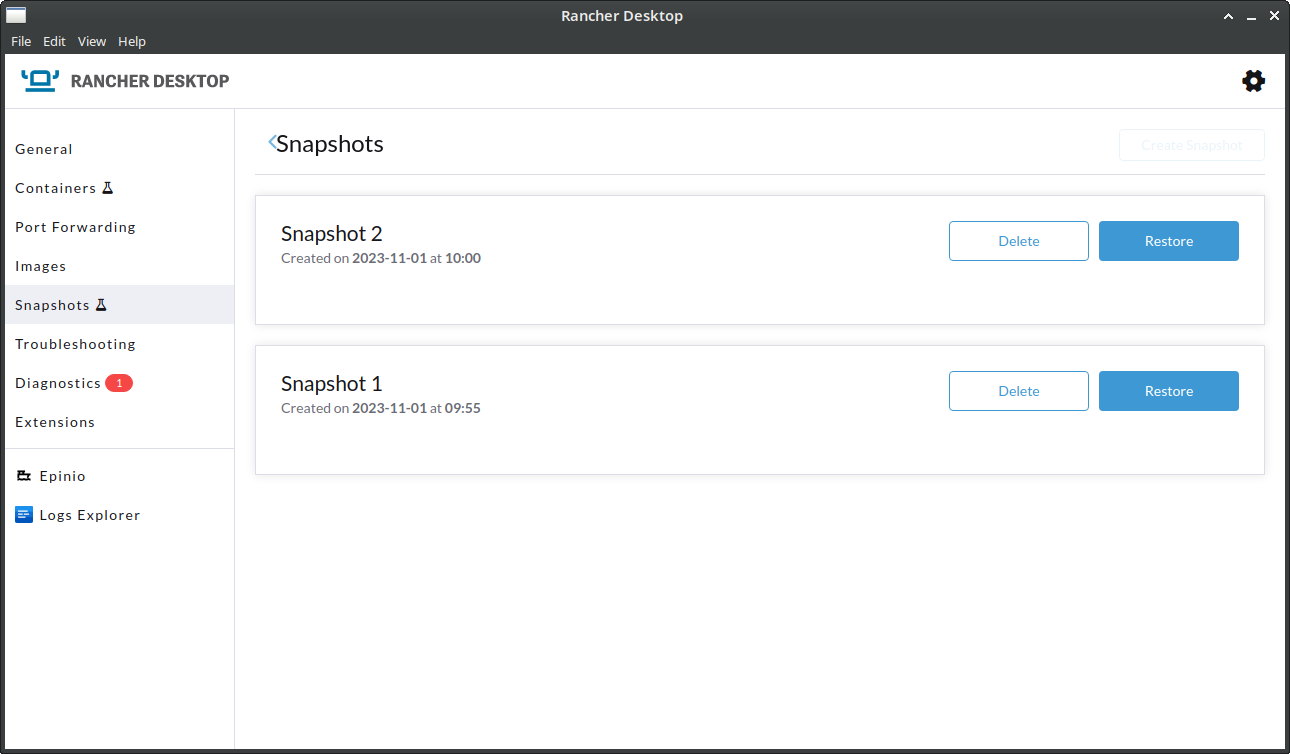Delete Snapshot 2

pyautogui.click(x=1019, y=241)
